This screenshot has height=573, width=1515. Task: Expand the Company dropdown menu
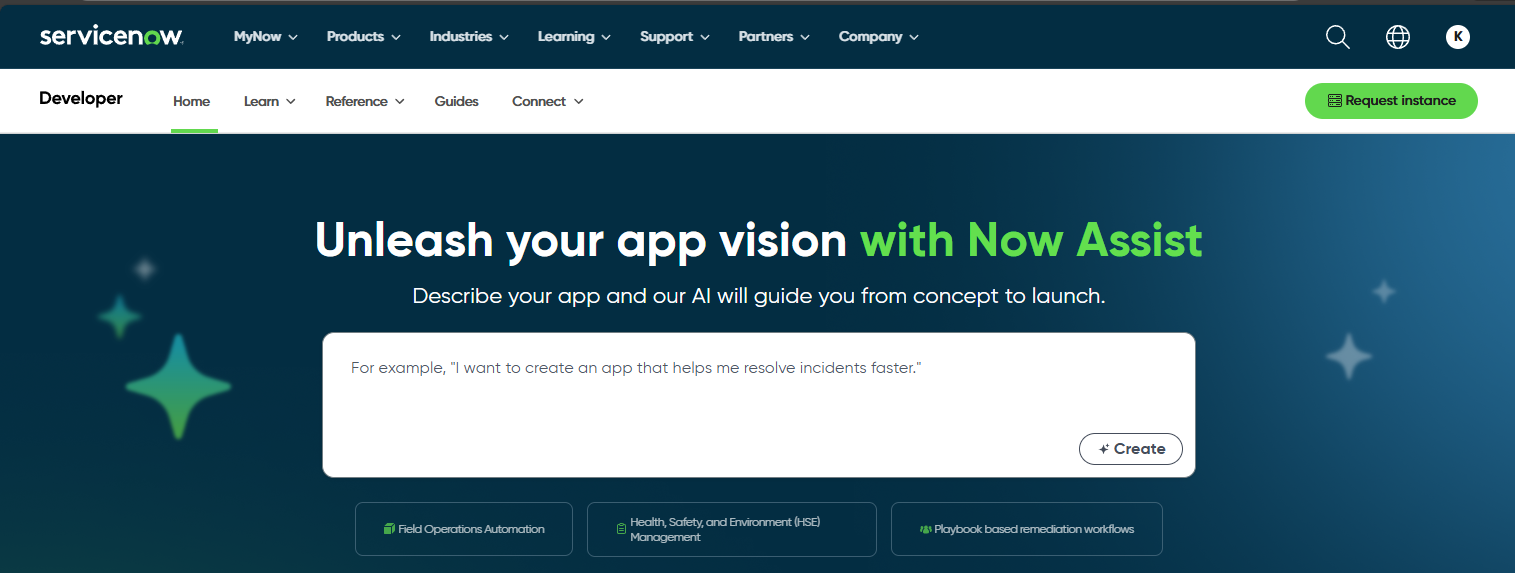(x=879, y=37)
